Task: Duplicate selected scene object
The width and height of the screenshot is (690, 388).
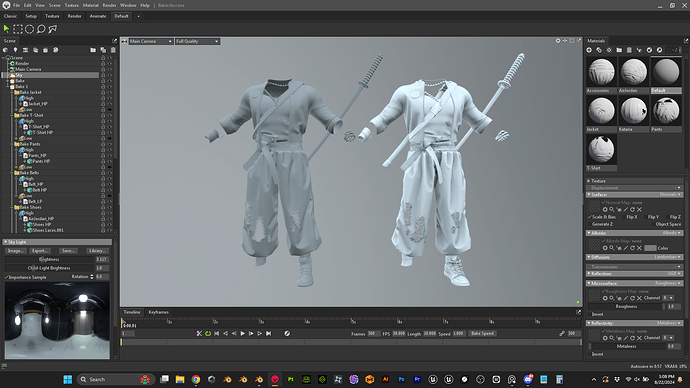Action: [103, 50]
